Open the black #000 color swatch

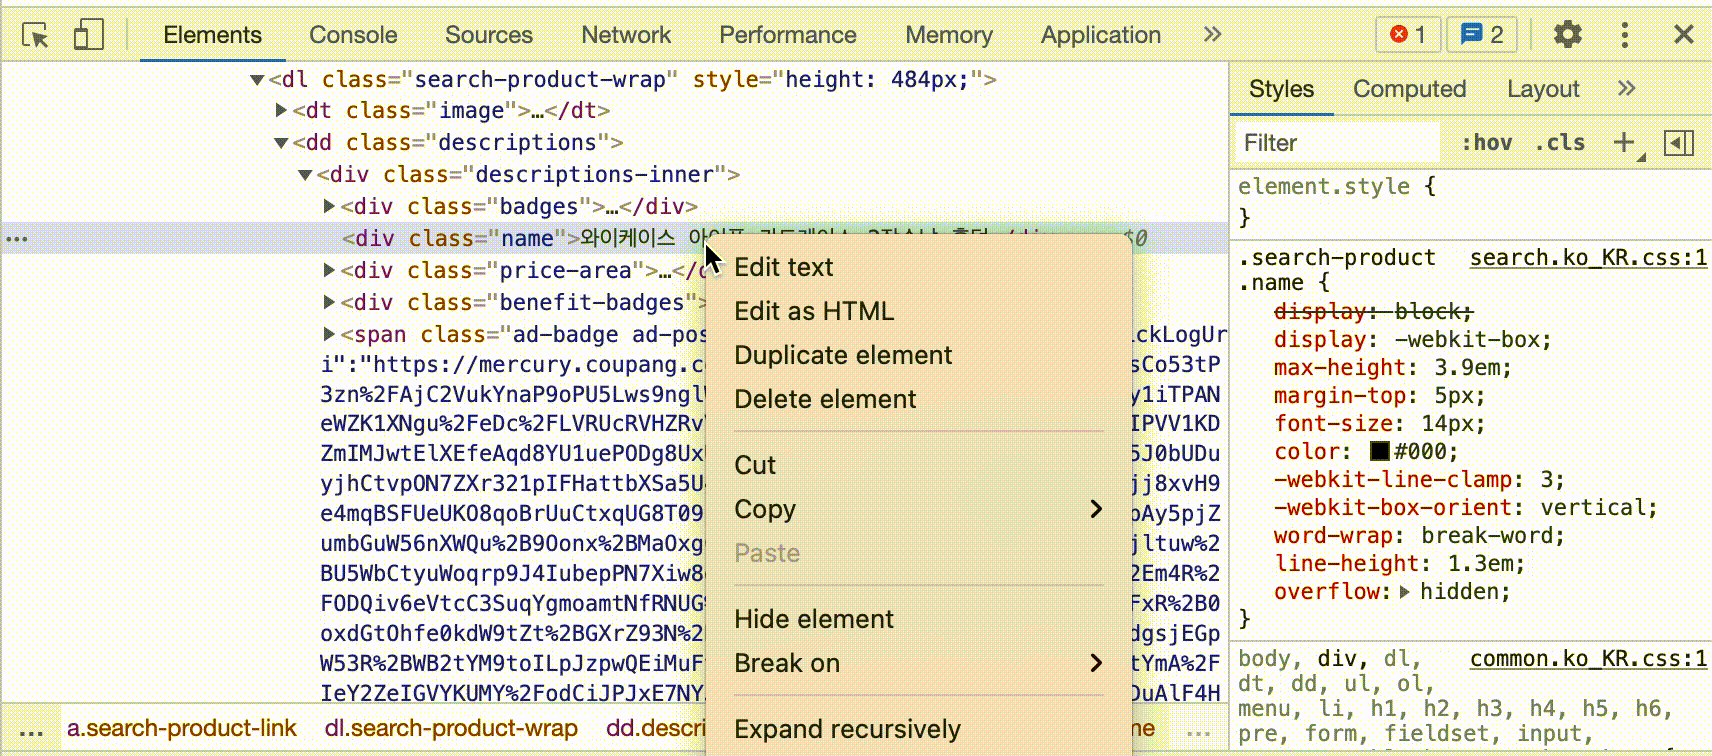[1380, 452]
